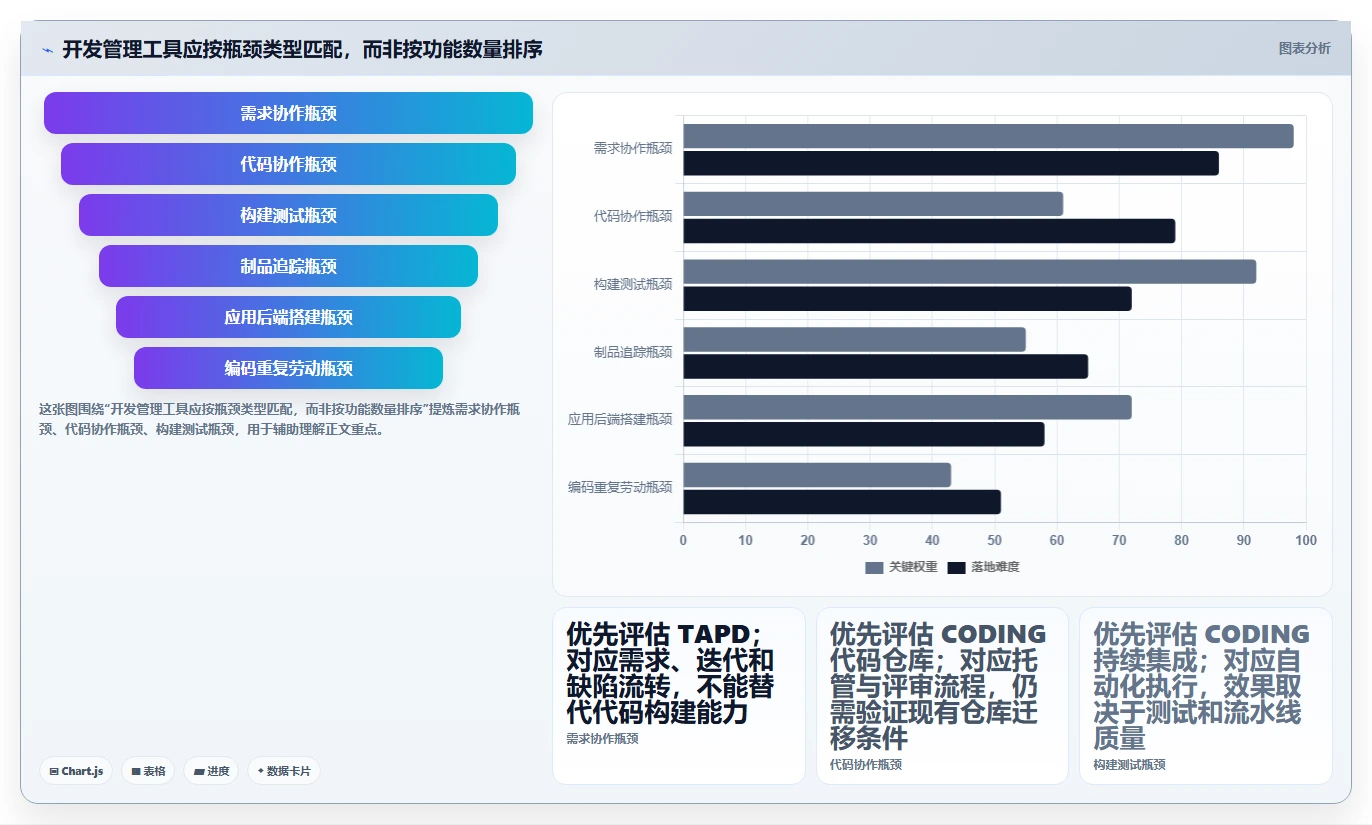The width and height of the screenshot is (1372, 825).
Task: Click the 构建测试瓶颈 caption under 持续集成 card
Action: (x=1129, y=765)
